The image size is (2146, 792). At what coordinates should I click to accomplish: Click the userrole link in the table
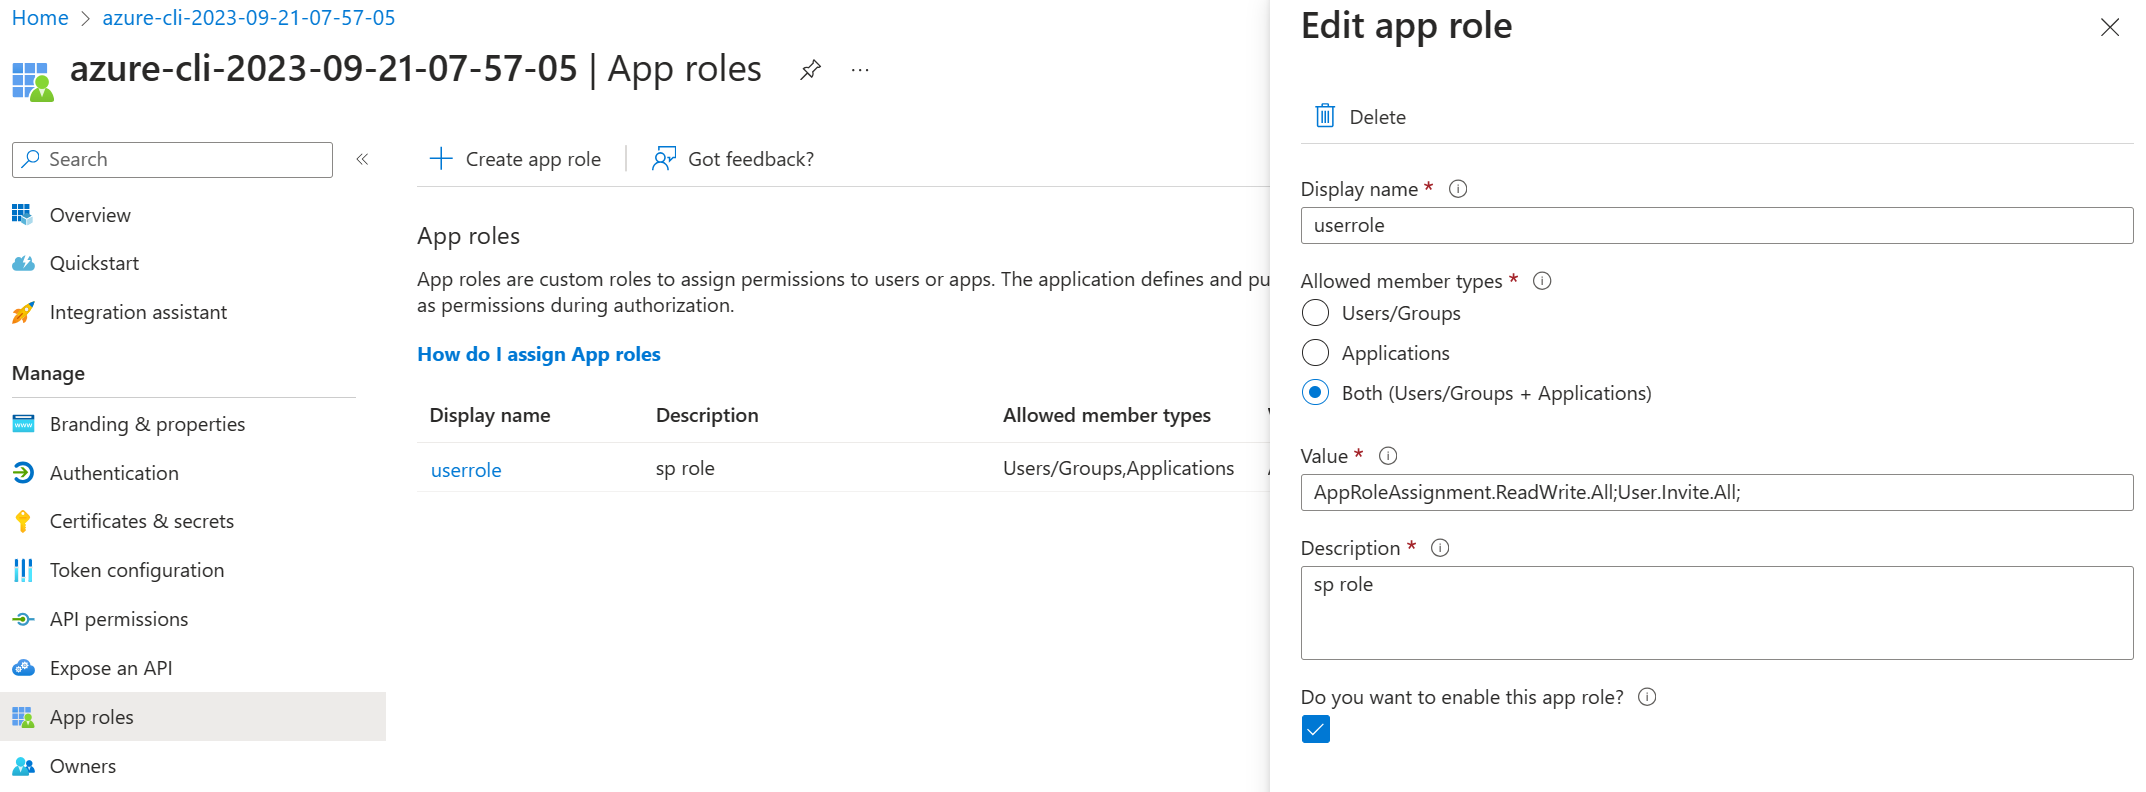tap(466, 470)
